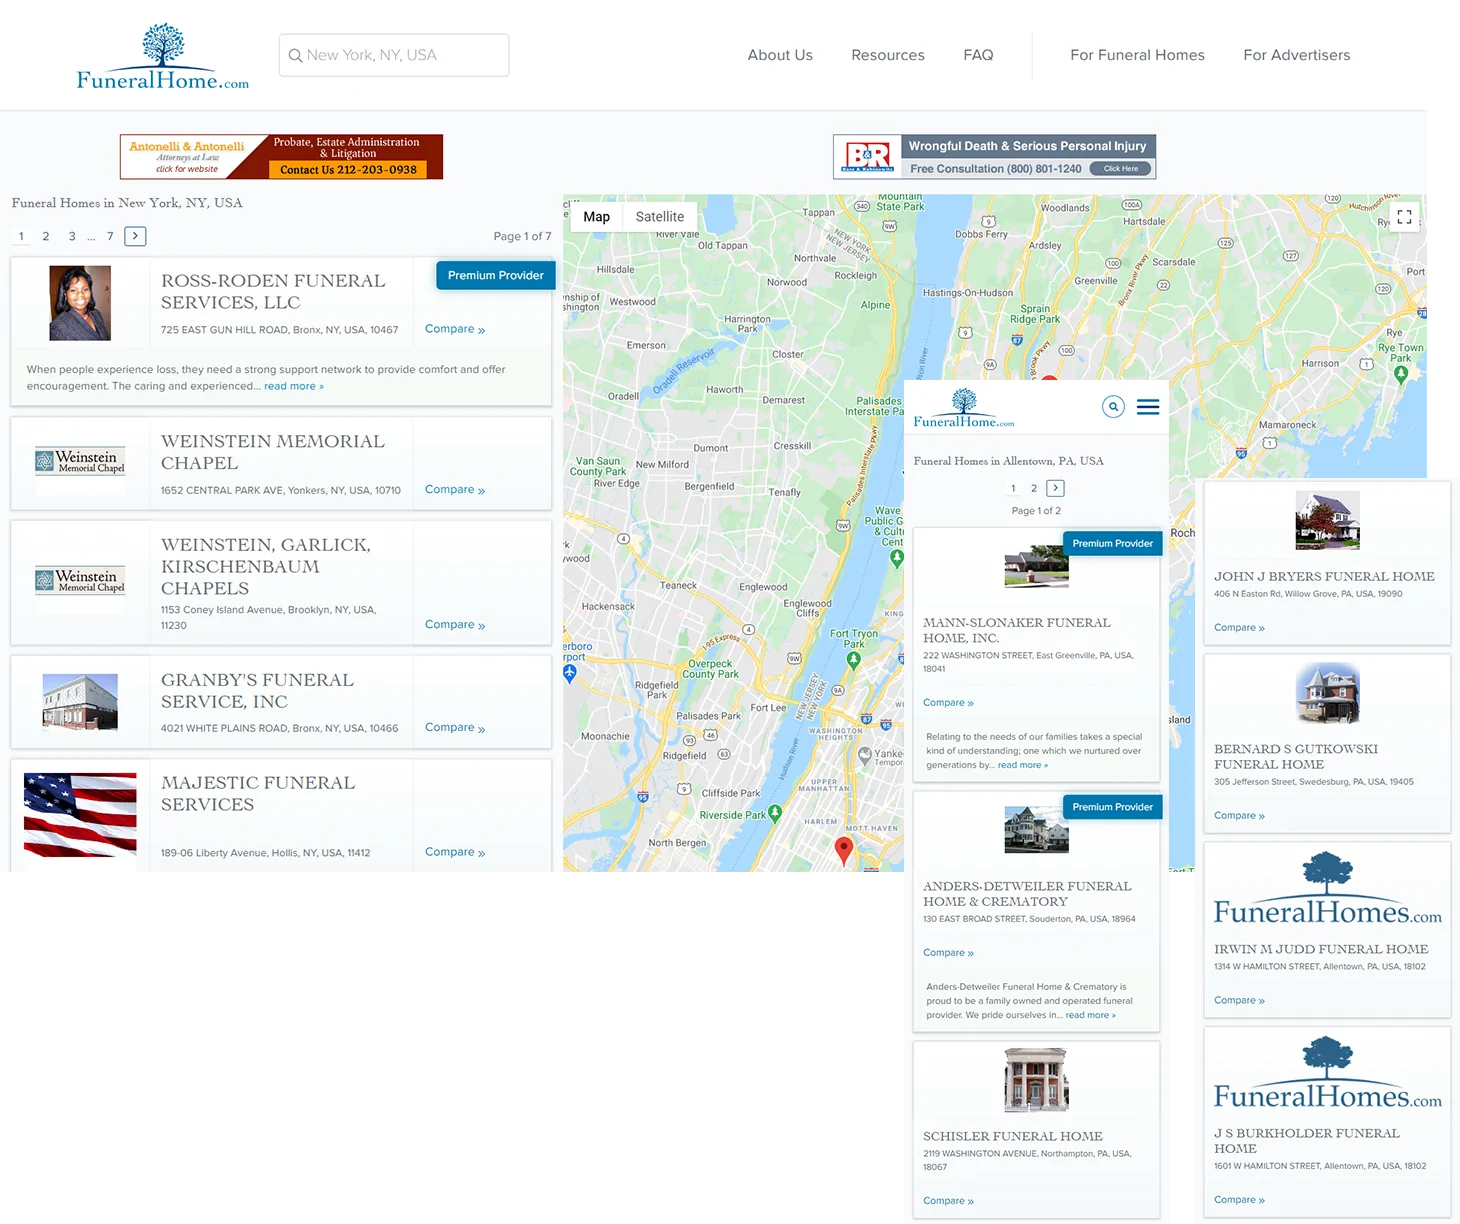
Task: Click the Wrongful Death ad banner
Action: tap(994, 157)
